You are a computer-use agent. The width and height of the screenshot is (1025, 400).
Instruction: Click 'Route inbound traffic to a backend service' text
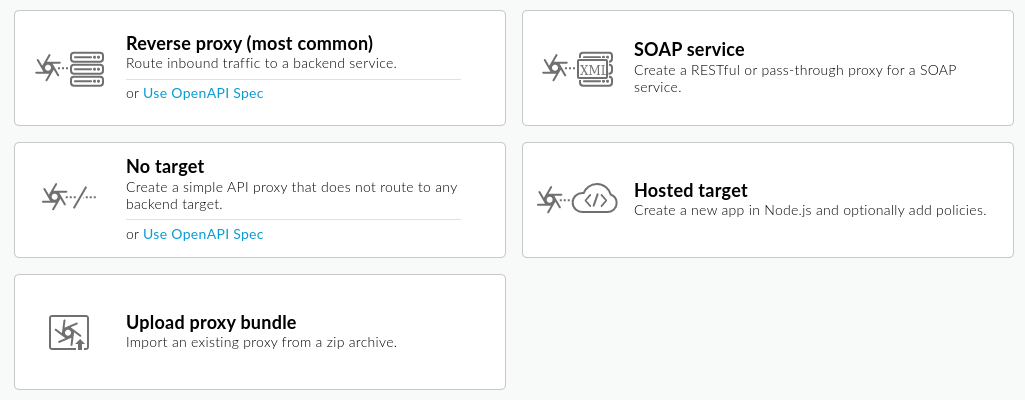point(261,64)
